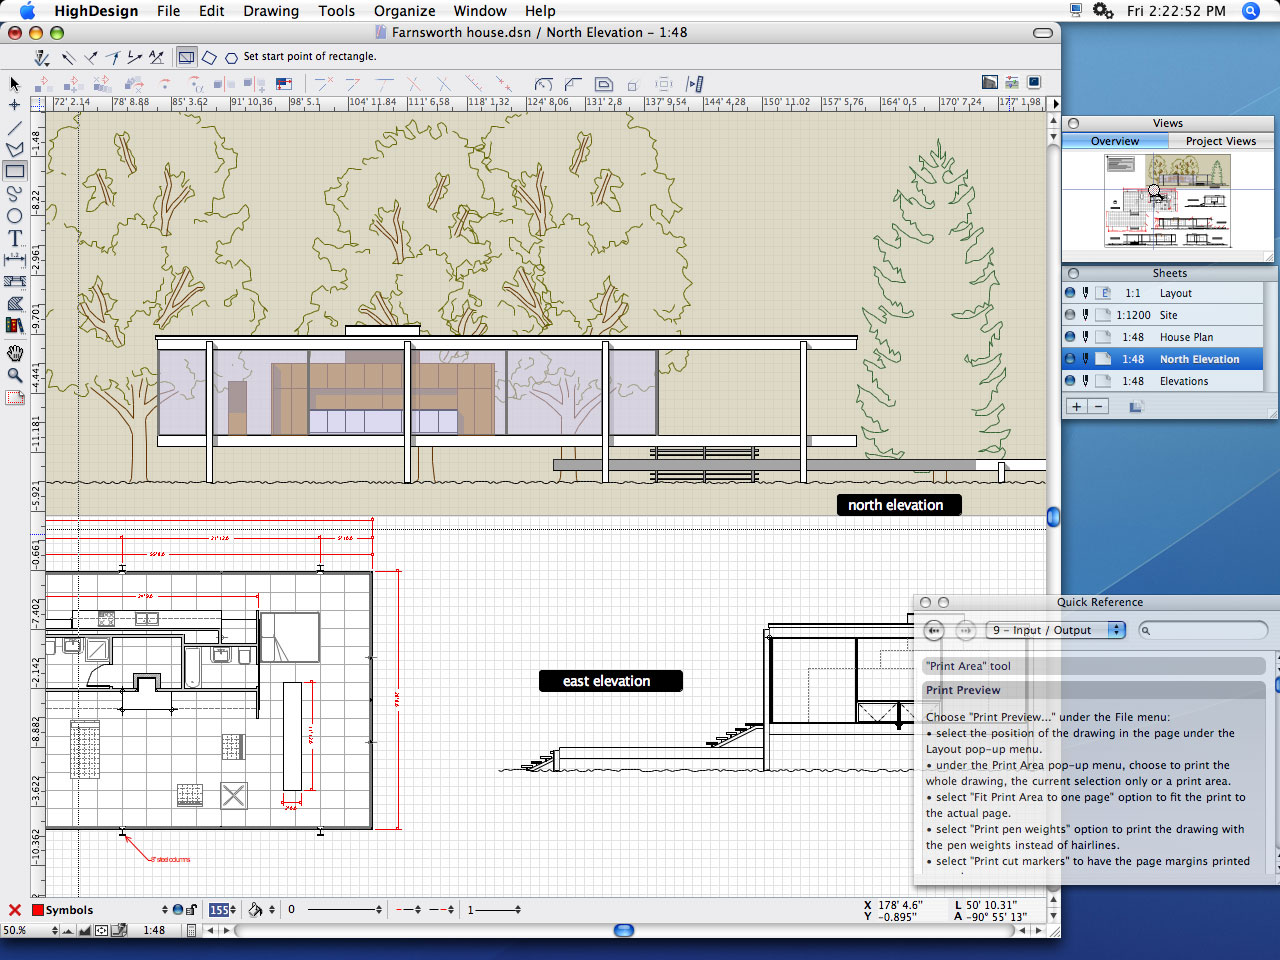The width and height of the screenshot is (1280, 960).
Task: Toggle visibility of Layout sheet
Action: [1070, 293]
